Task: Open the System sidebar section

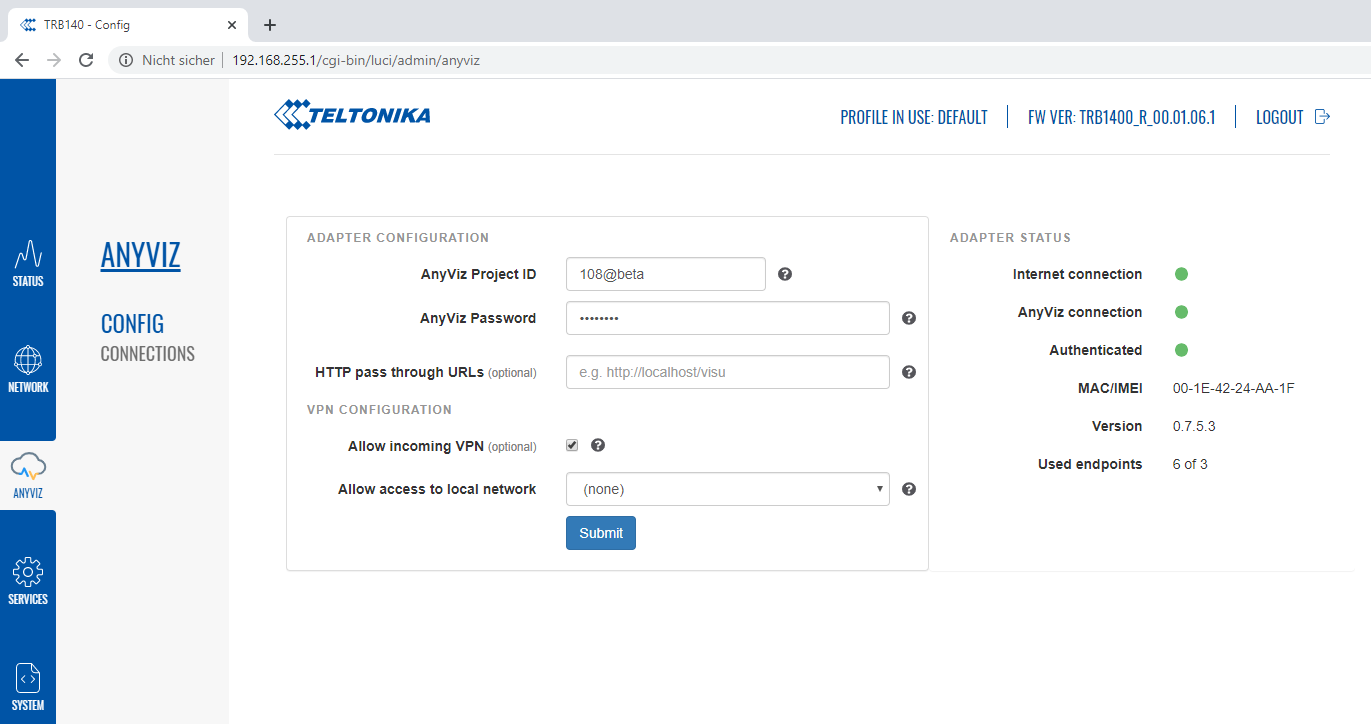Action: [x=28, y=687]
